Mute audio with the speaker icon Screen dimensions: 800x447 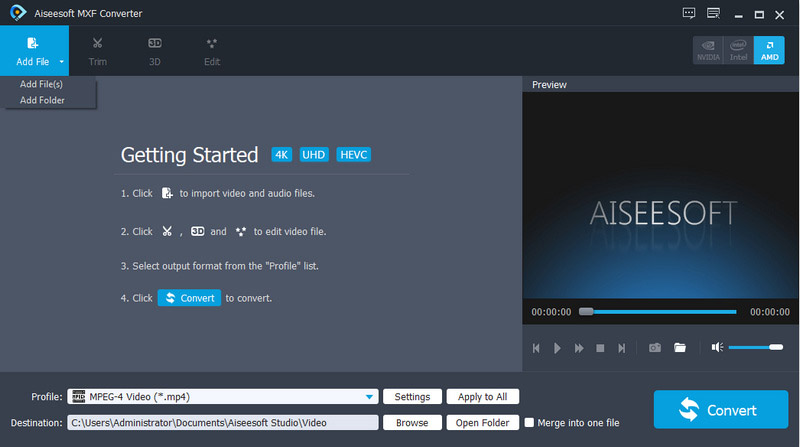tap(717, 347)
